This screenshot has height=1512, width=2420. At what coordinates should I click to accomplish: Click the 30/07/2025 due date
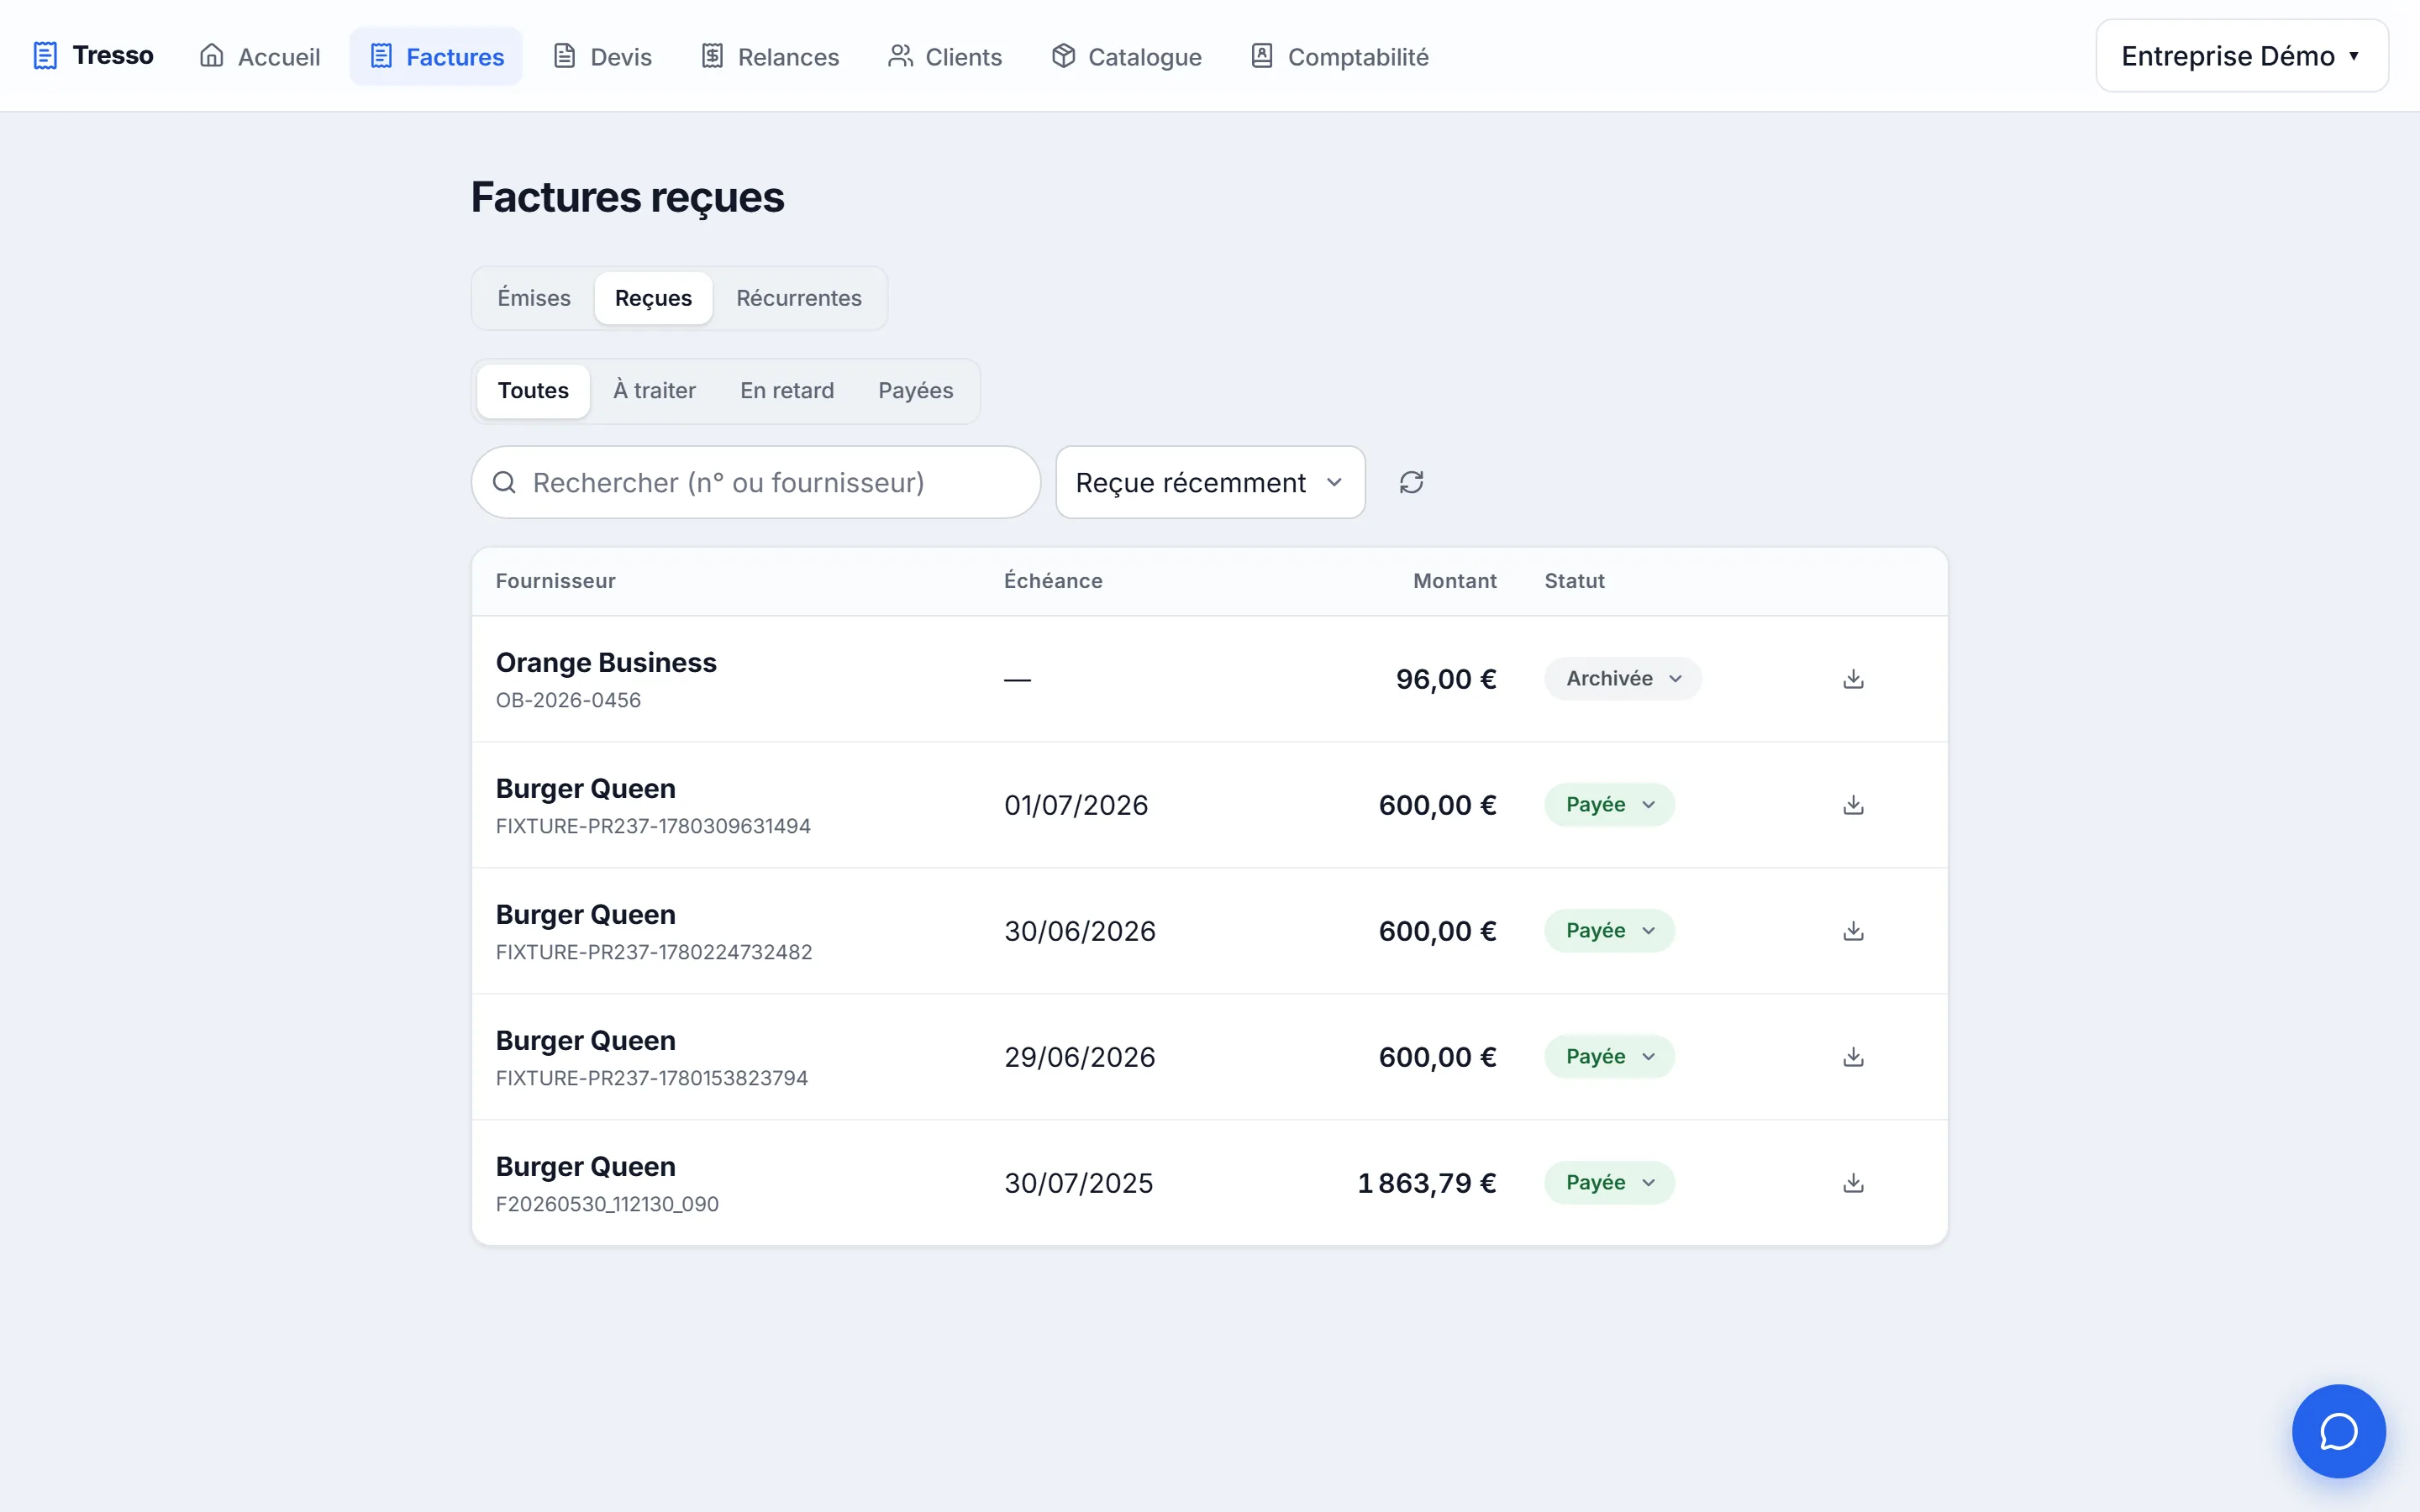[x=1078, y=1183]
